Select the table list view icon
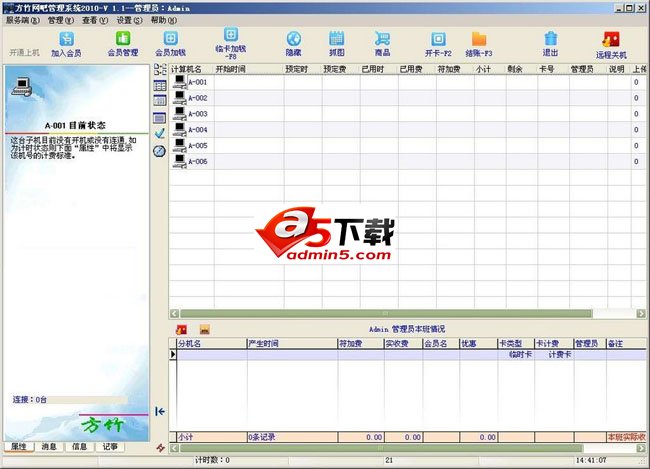The height and width of the screenshot is (469, 650). (x=160, y=85)
